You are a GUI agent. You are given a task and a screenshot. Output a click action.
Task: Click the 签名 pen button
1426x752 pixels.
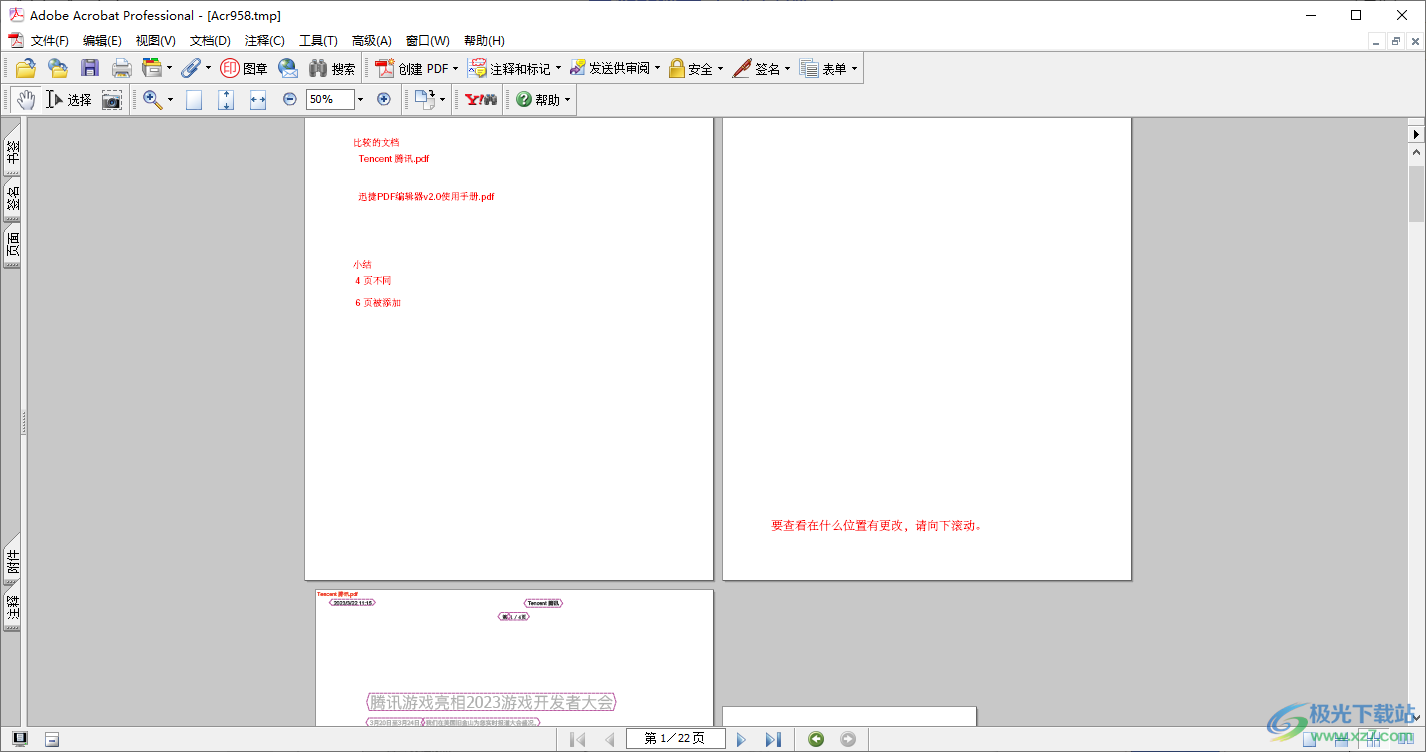[756, 68]
